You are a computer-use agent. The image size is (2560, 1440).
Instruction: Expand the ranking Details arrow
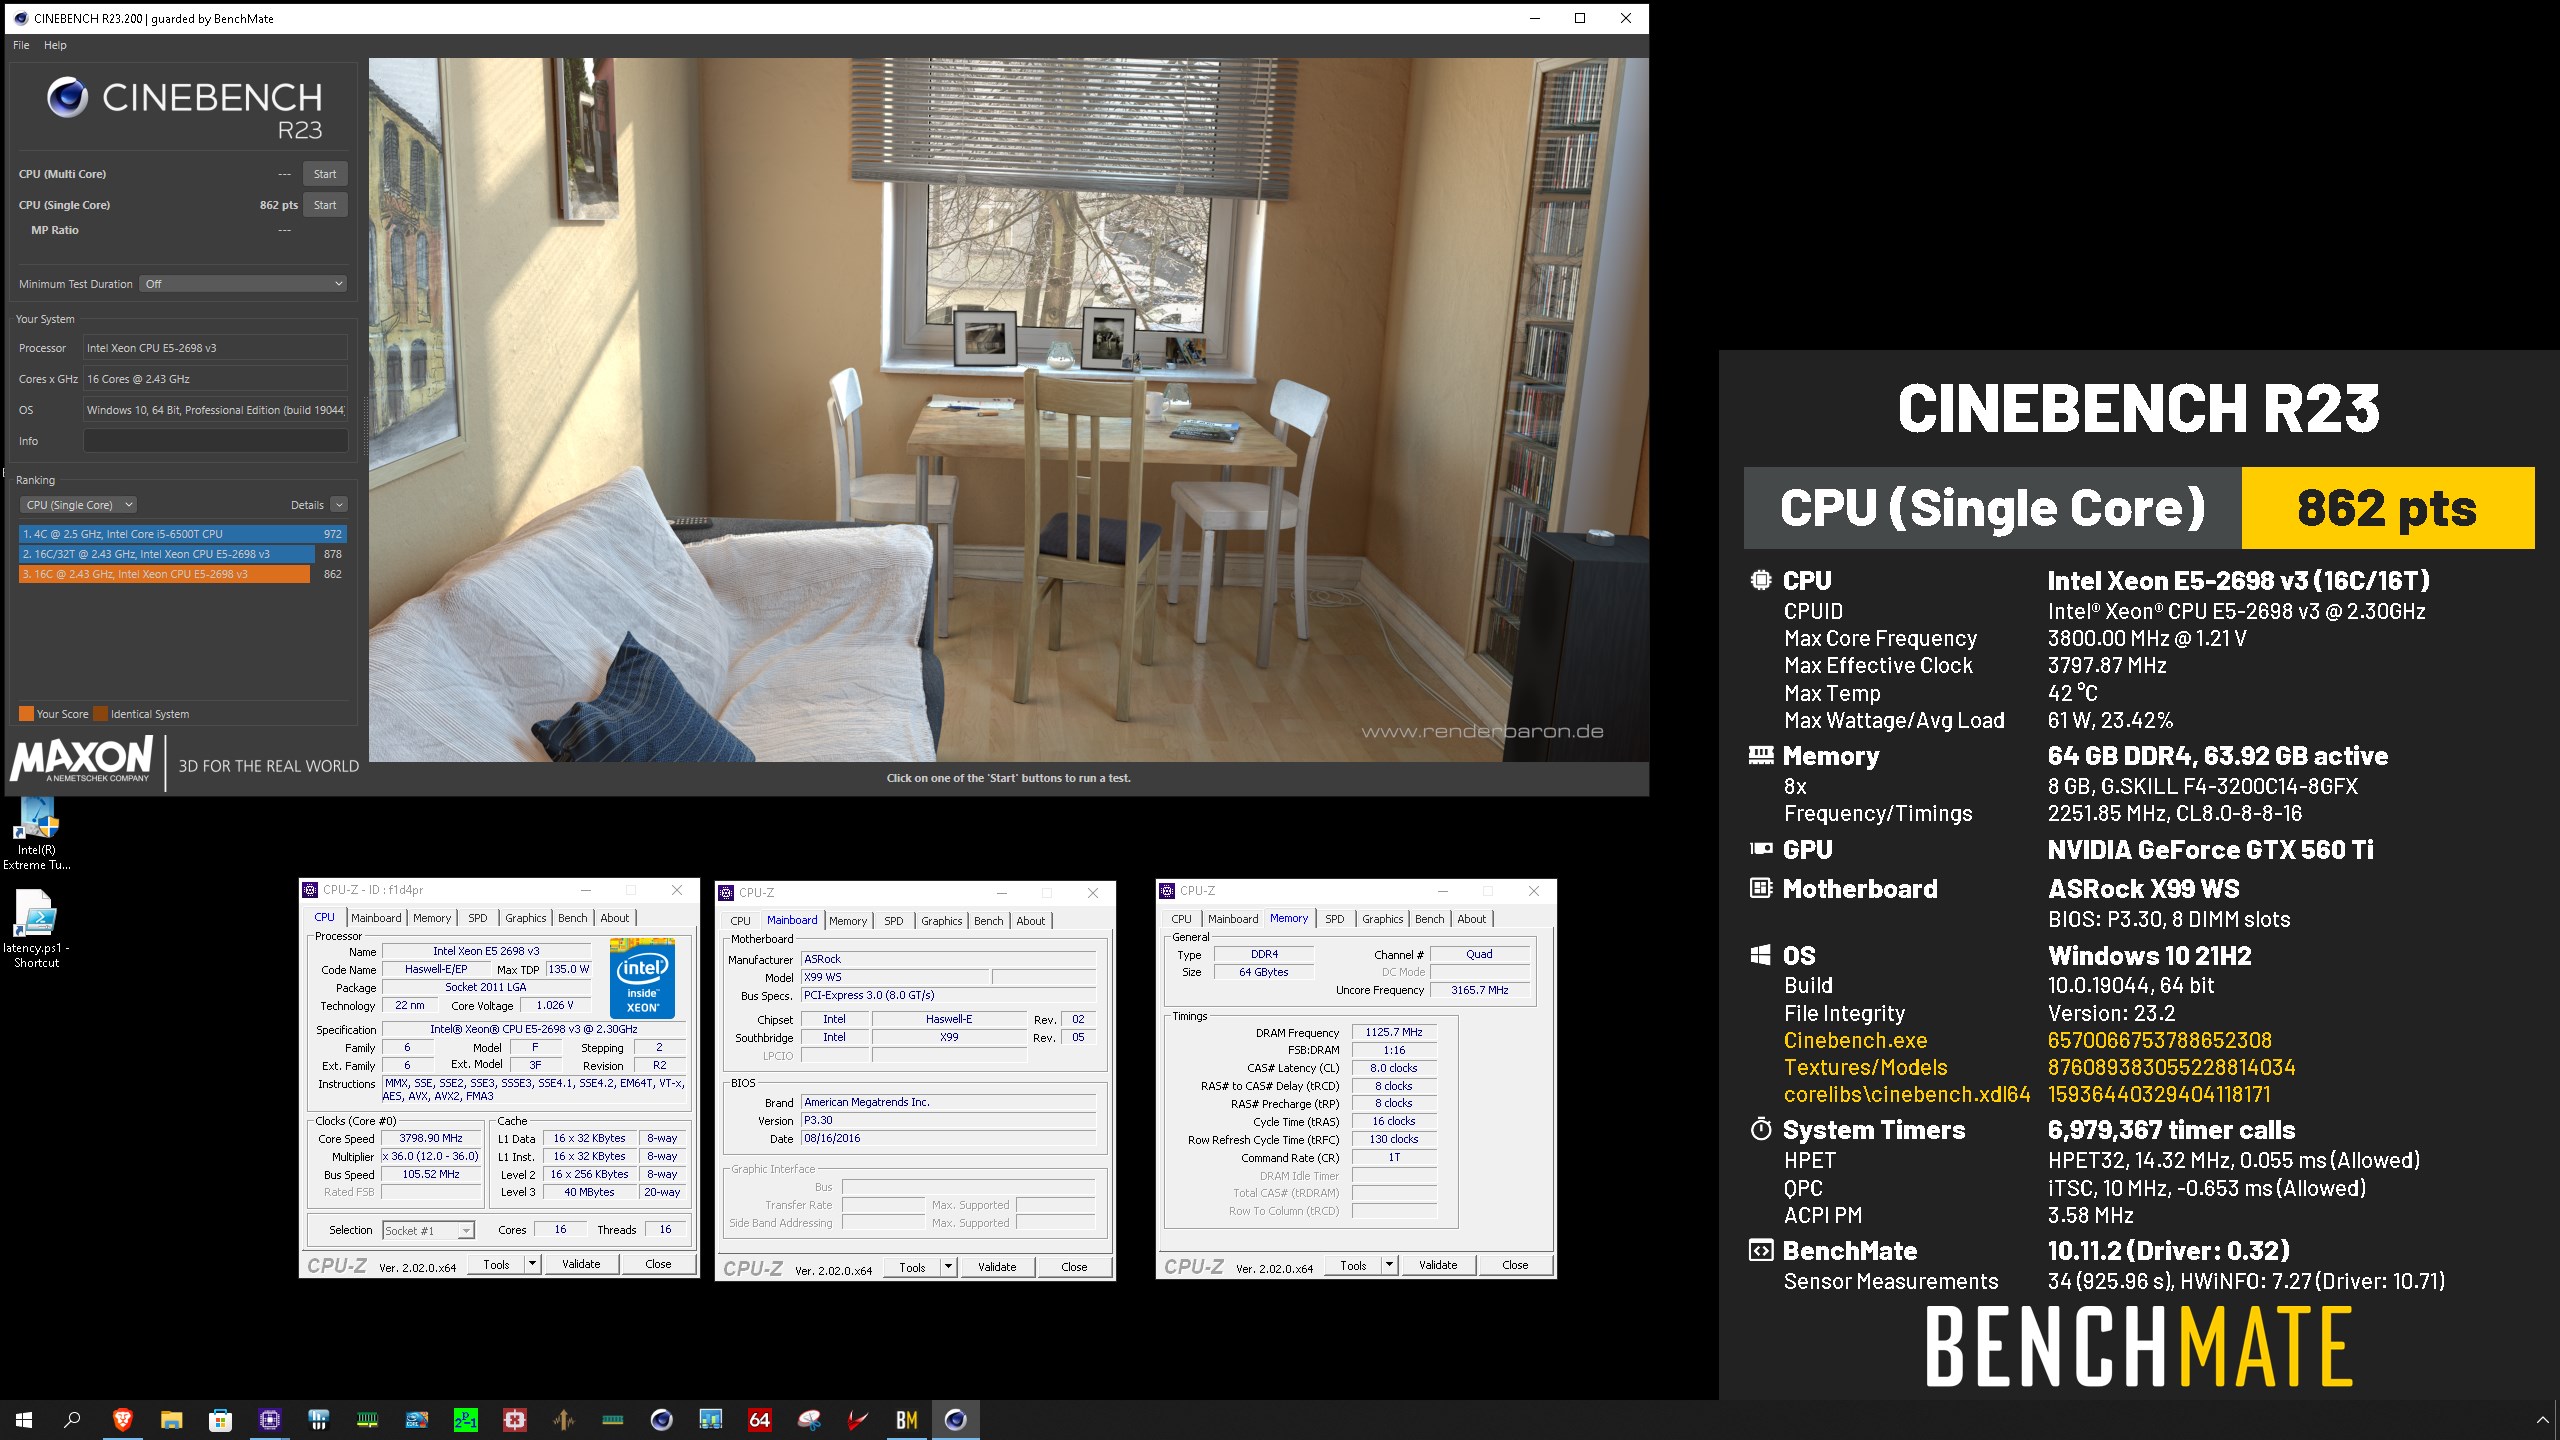(339, 505)
